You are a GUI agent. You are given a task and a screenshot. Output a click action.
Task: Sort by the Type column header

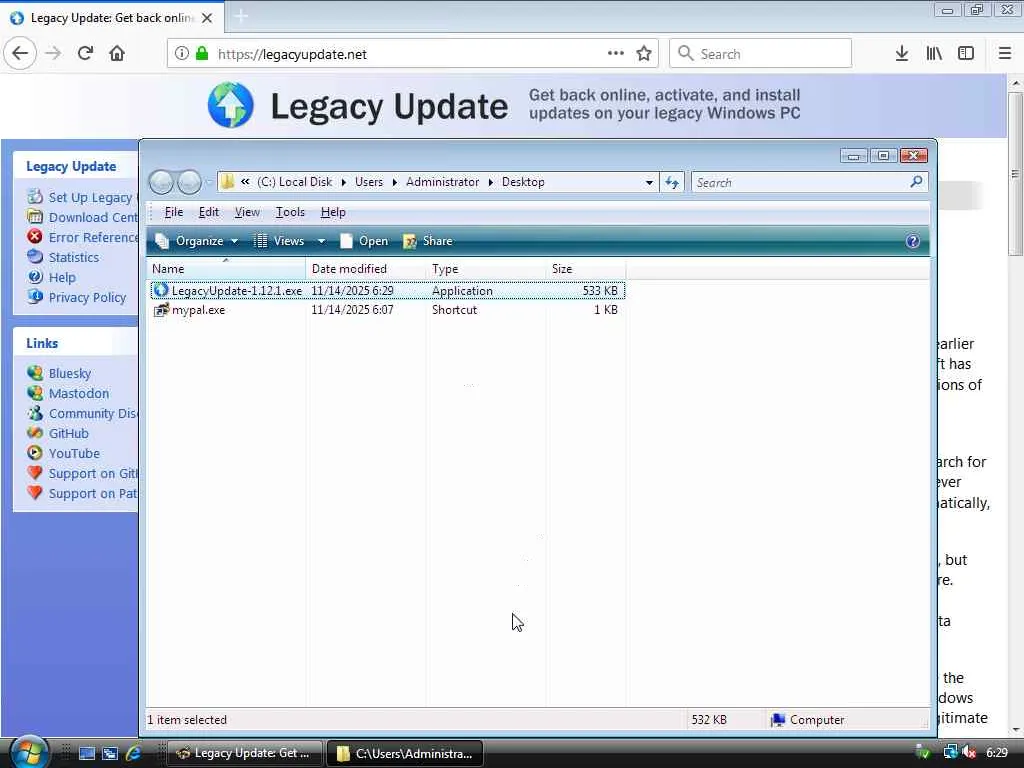click(x=486, y=269)
